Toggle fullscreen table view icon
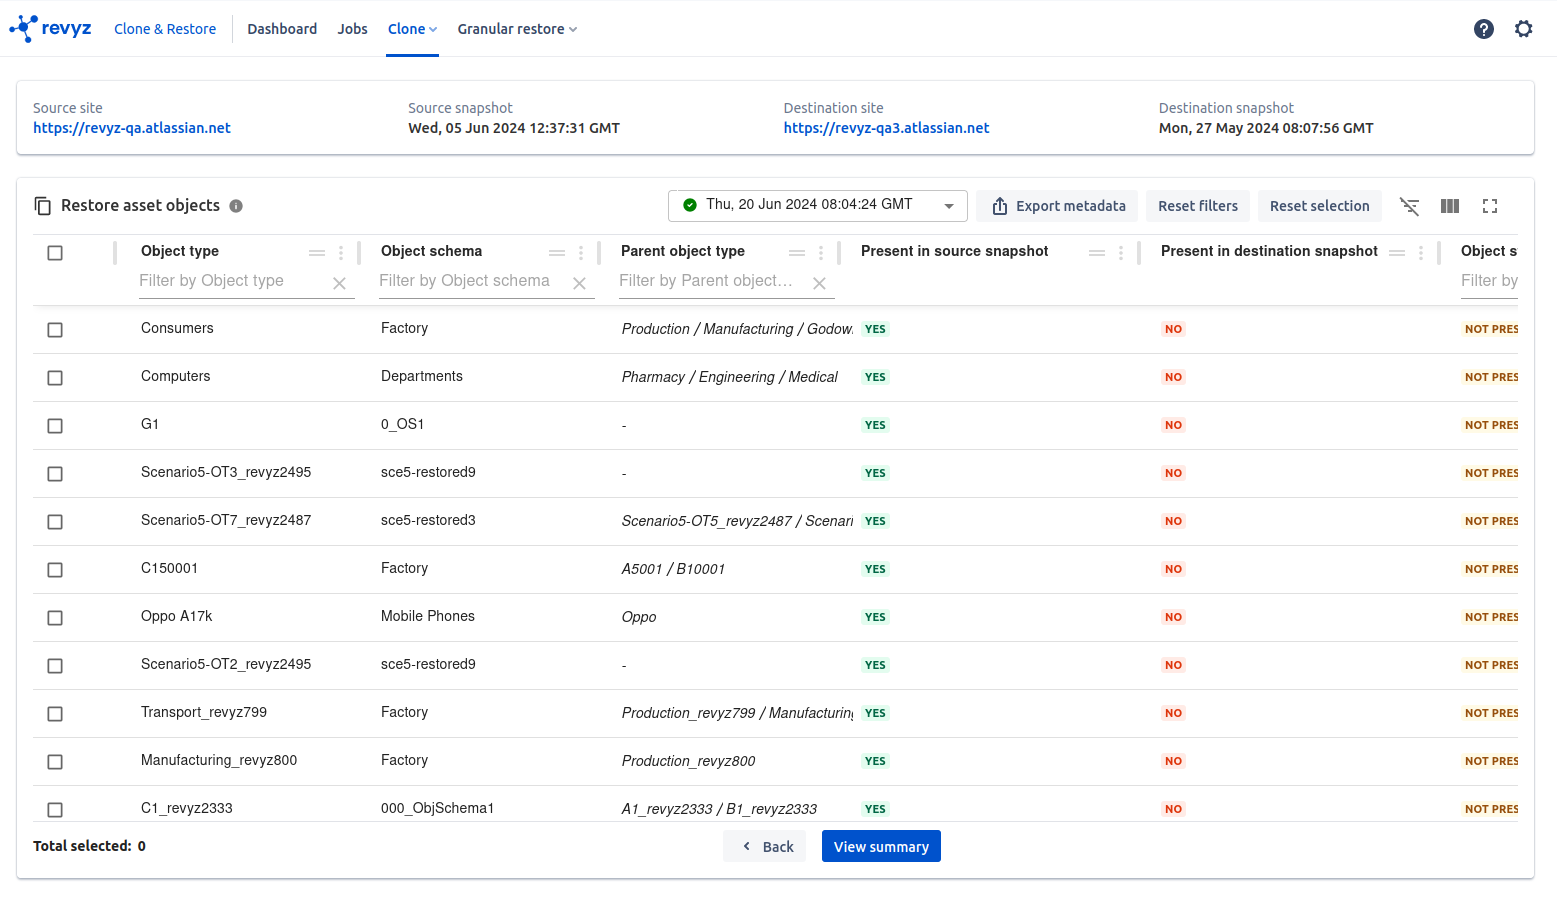Image resolution: width=1557 pixels, height=898 pixels. point(1490,206)
